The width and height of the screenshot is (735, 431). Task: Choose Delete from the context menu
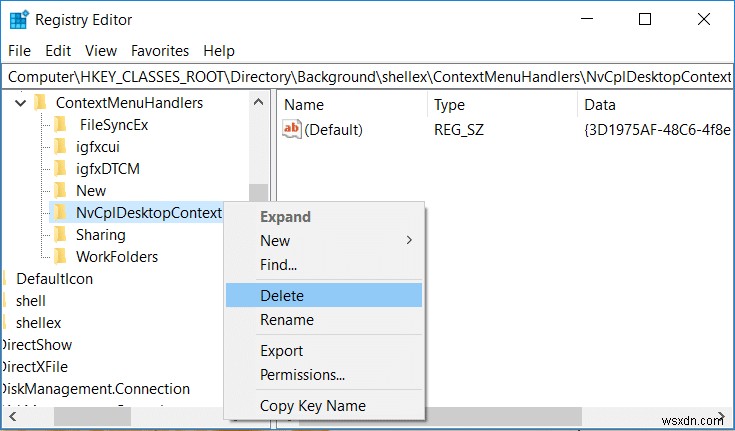(282, 296)
